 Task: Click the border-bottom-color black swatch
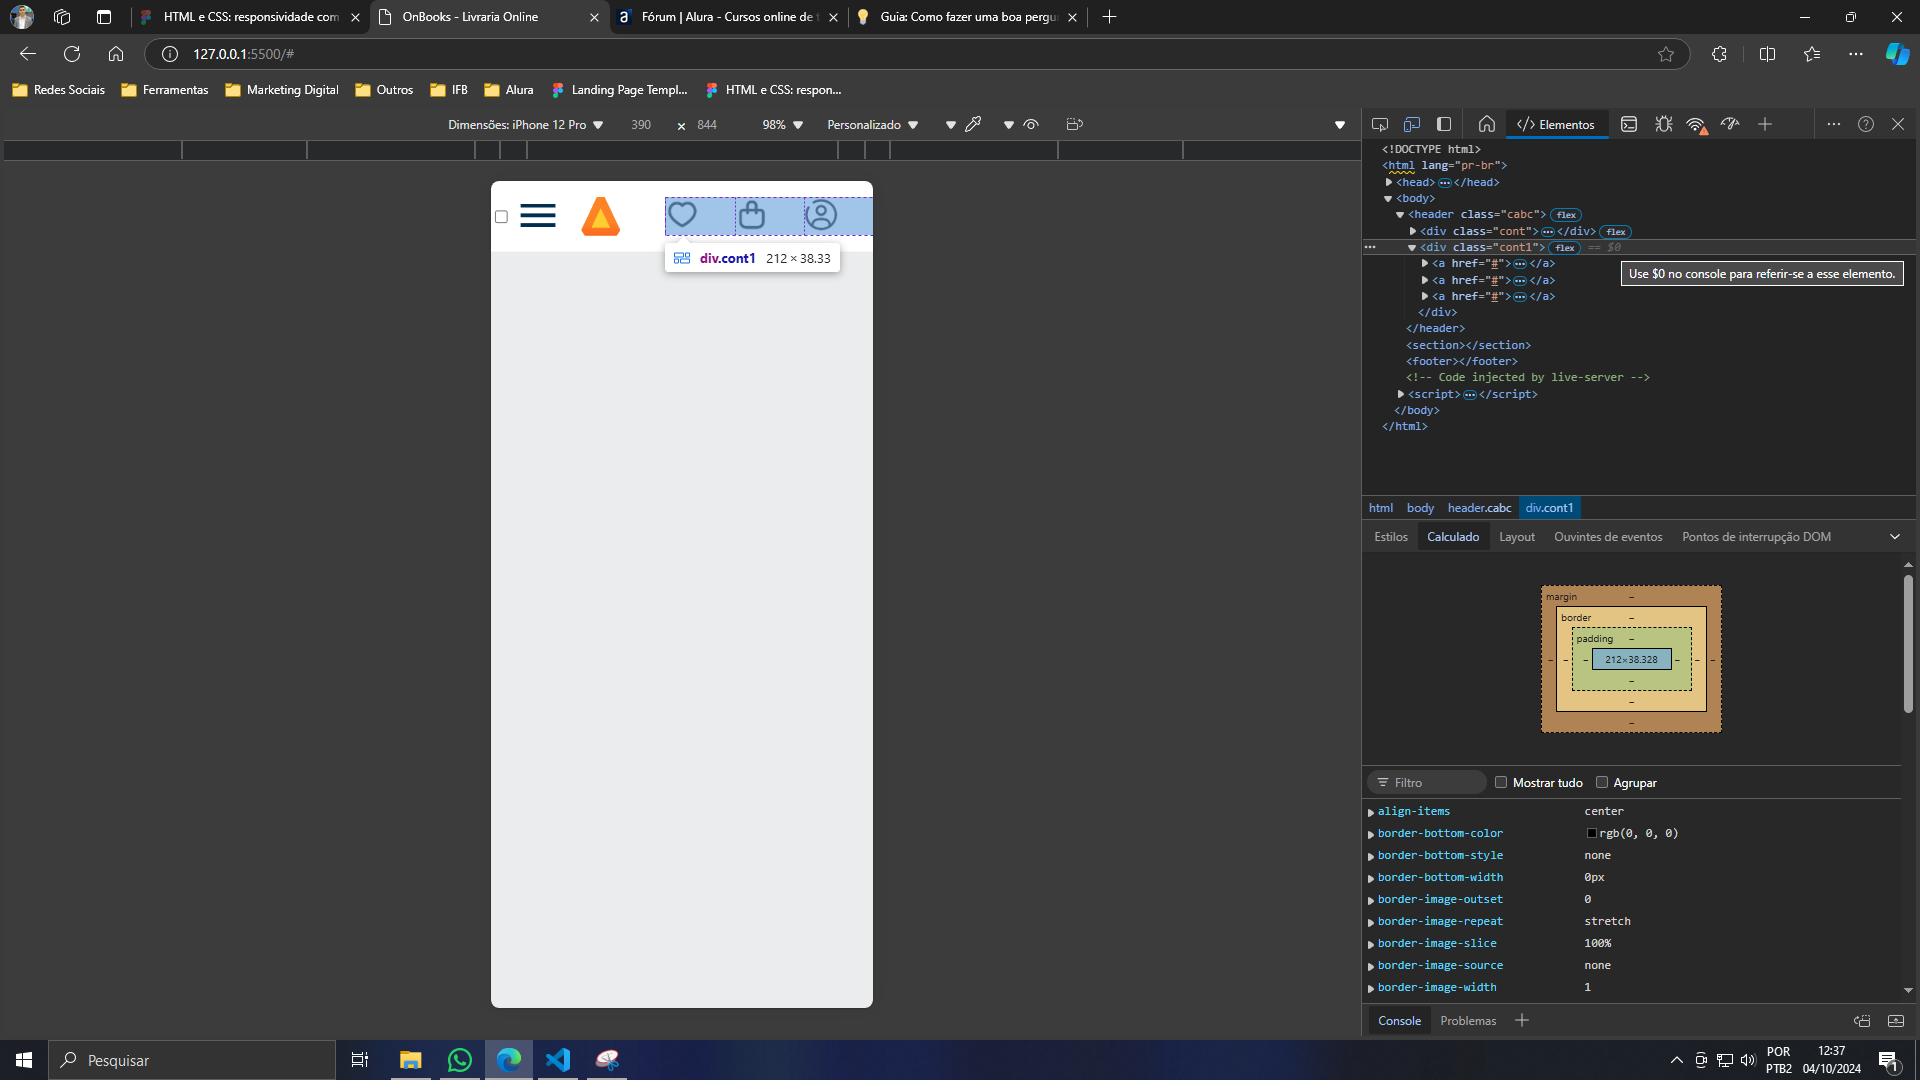coord(1591,833)
